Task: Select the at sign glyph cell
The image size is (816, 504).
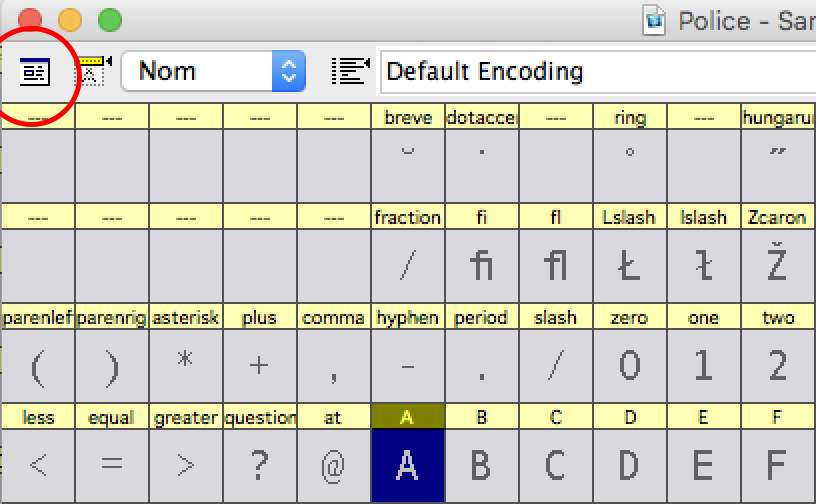Action: pos(333,466)
